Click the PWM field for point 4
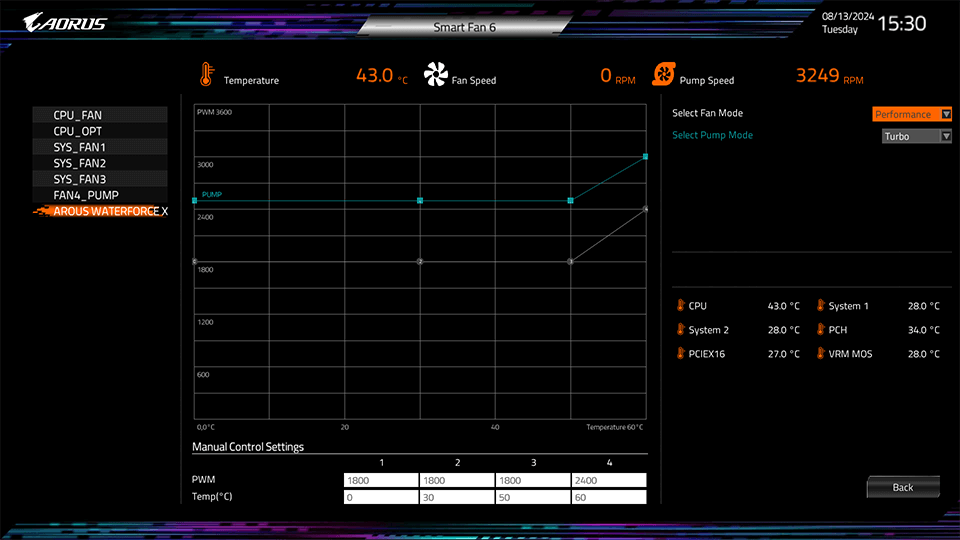 pyautogui.click(x=608, y=480)
